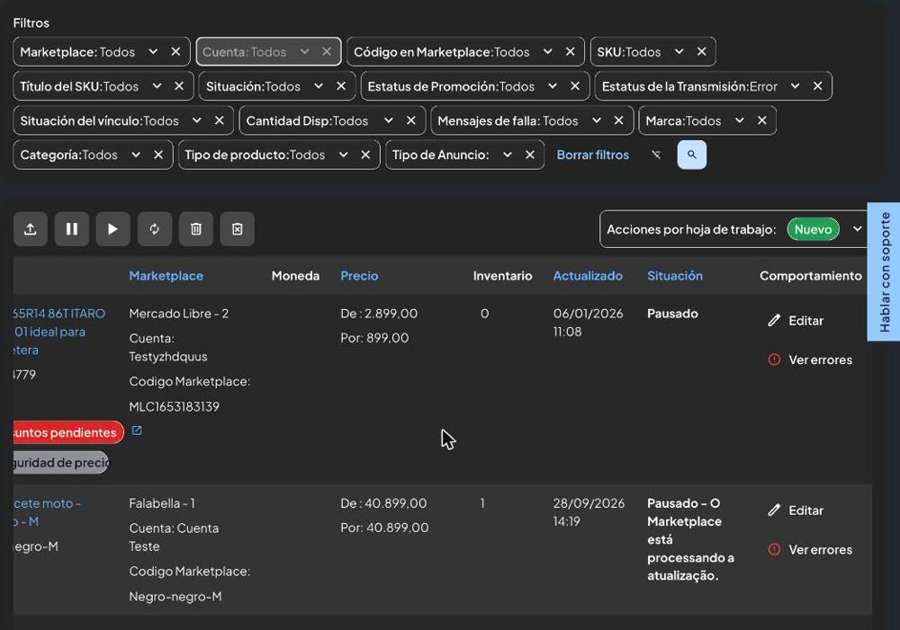This screenshot has height=630, width=900.
Task: Clear the Estatus de la Transmisión filter
Action: (x=817, y=86)
